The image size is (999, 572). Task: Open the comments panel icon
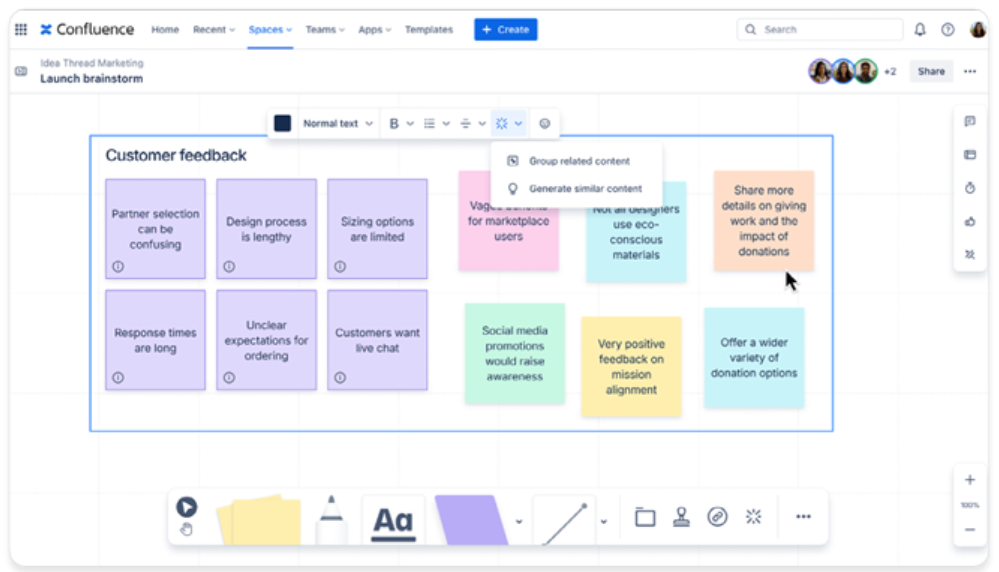[x=969, y=122]
